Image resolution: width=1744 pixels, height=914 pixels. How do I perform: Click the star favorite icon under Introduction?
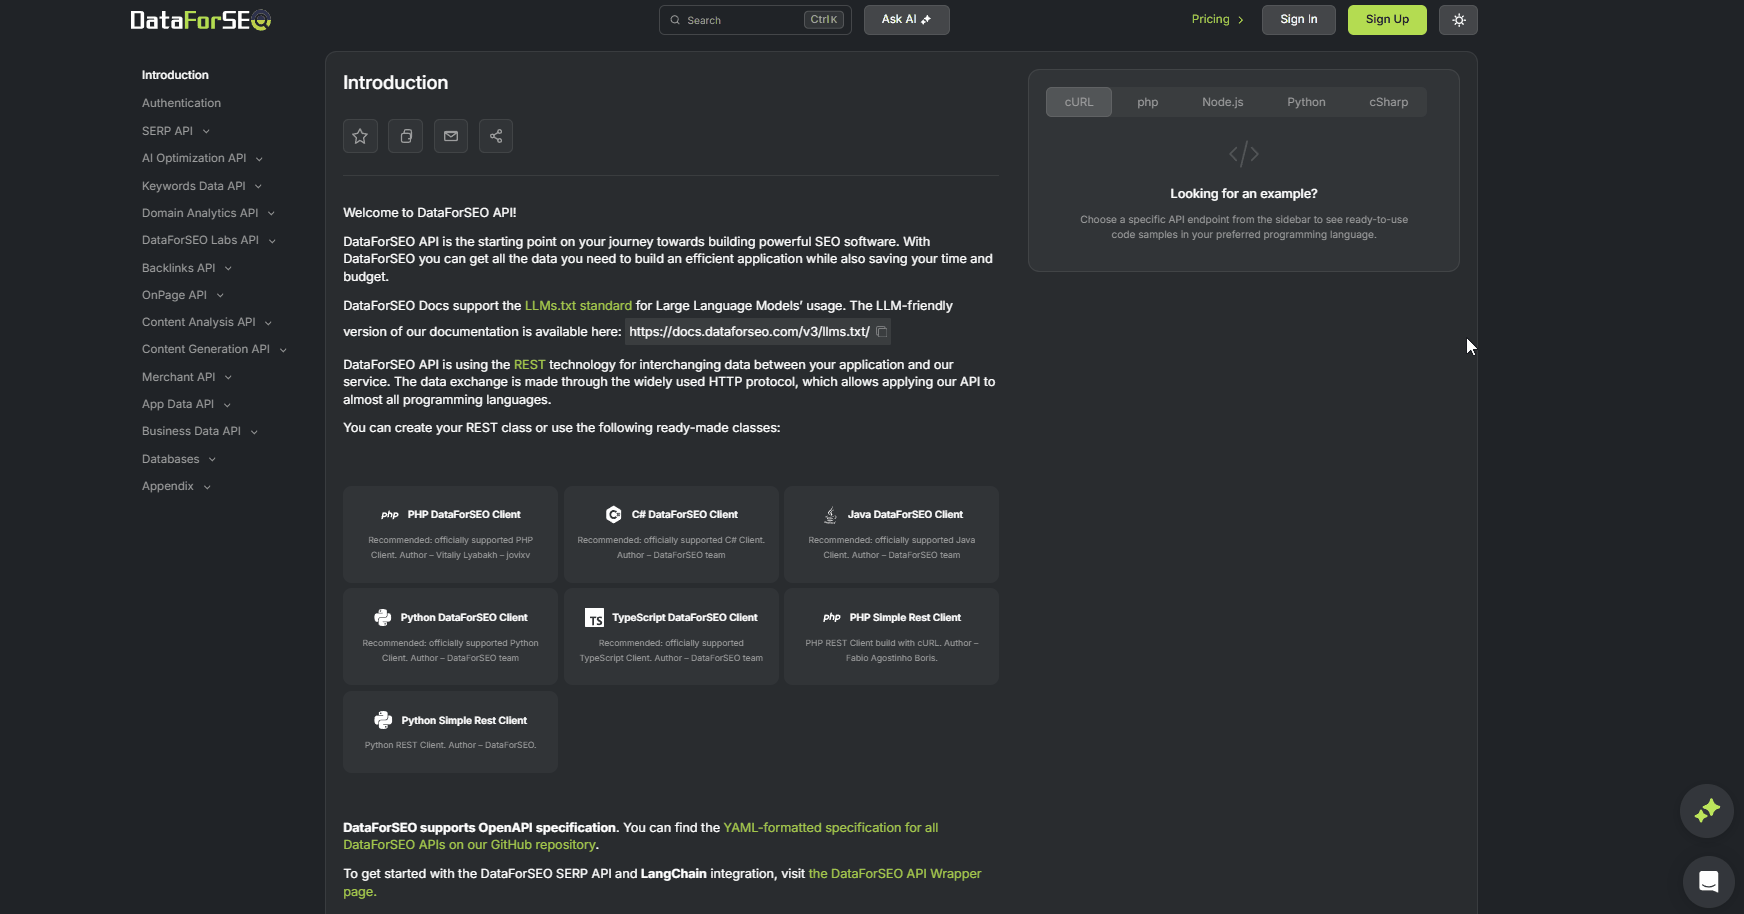[360, 136]
